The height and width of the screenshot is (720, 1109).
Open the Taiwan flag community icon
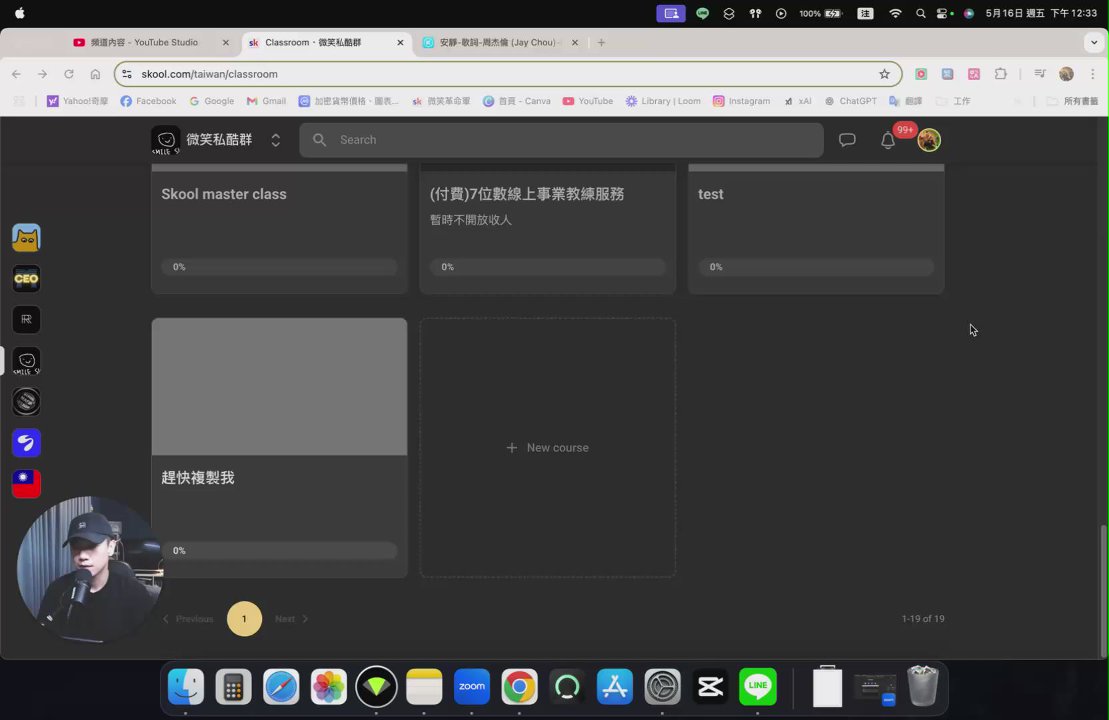tap(26, 483)
